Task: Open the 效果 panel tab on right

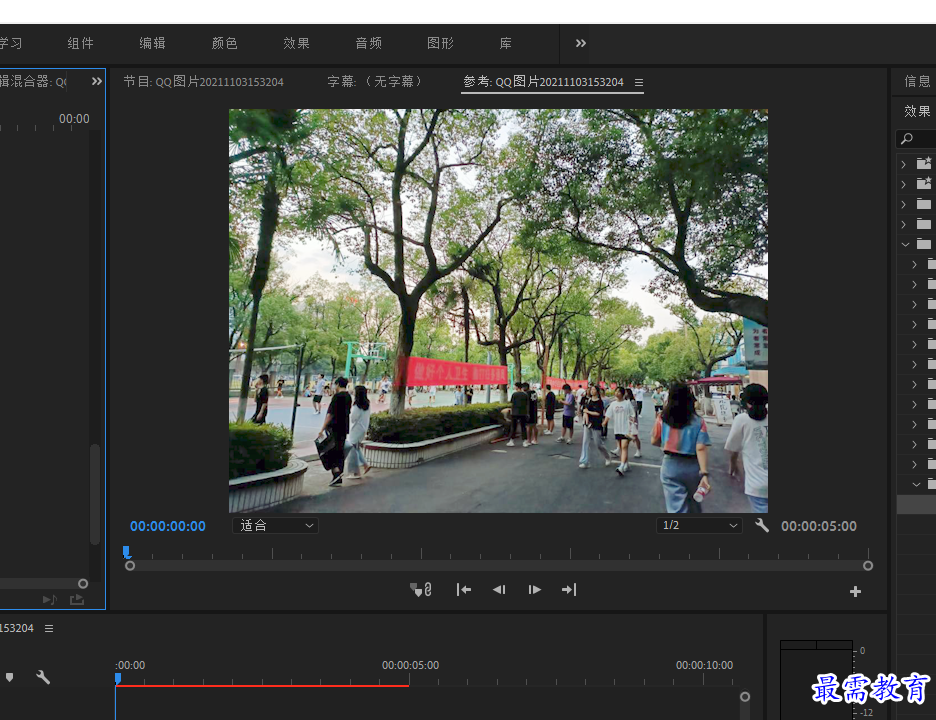Action: pyautogui.click(x=917, y=111)
